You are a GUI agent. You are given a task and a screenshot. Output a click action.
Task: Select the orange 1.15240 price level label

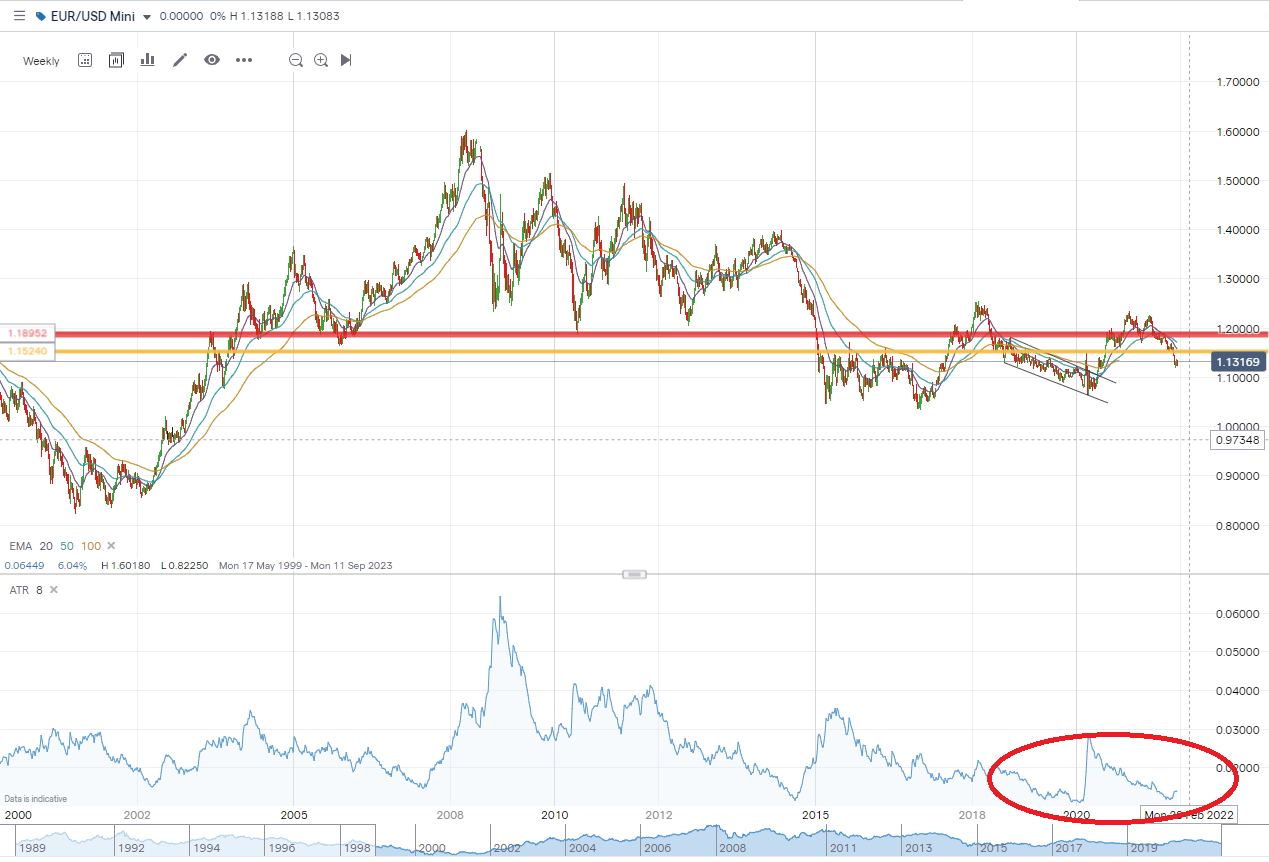point(26,352)
